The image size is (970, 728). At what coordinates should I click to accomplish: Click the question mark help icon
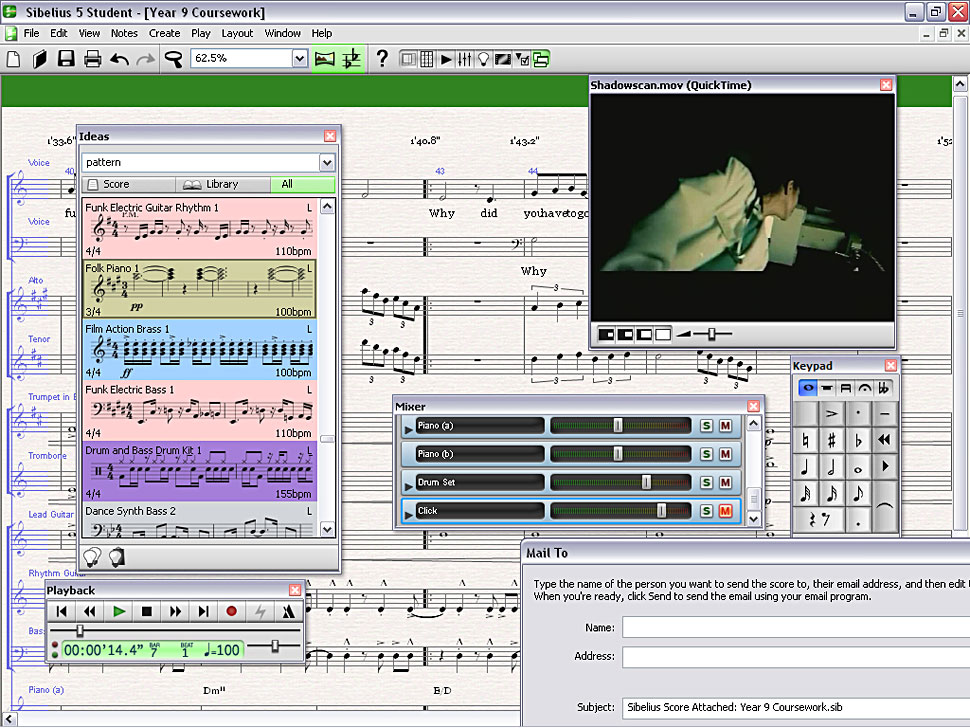pyautogui.click(x=382, y=59)
